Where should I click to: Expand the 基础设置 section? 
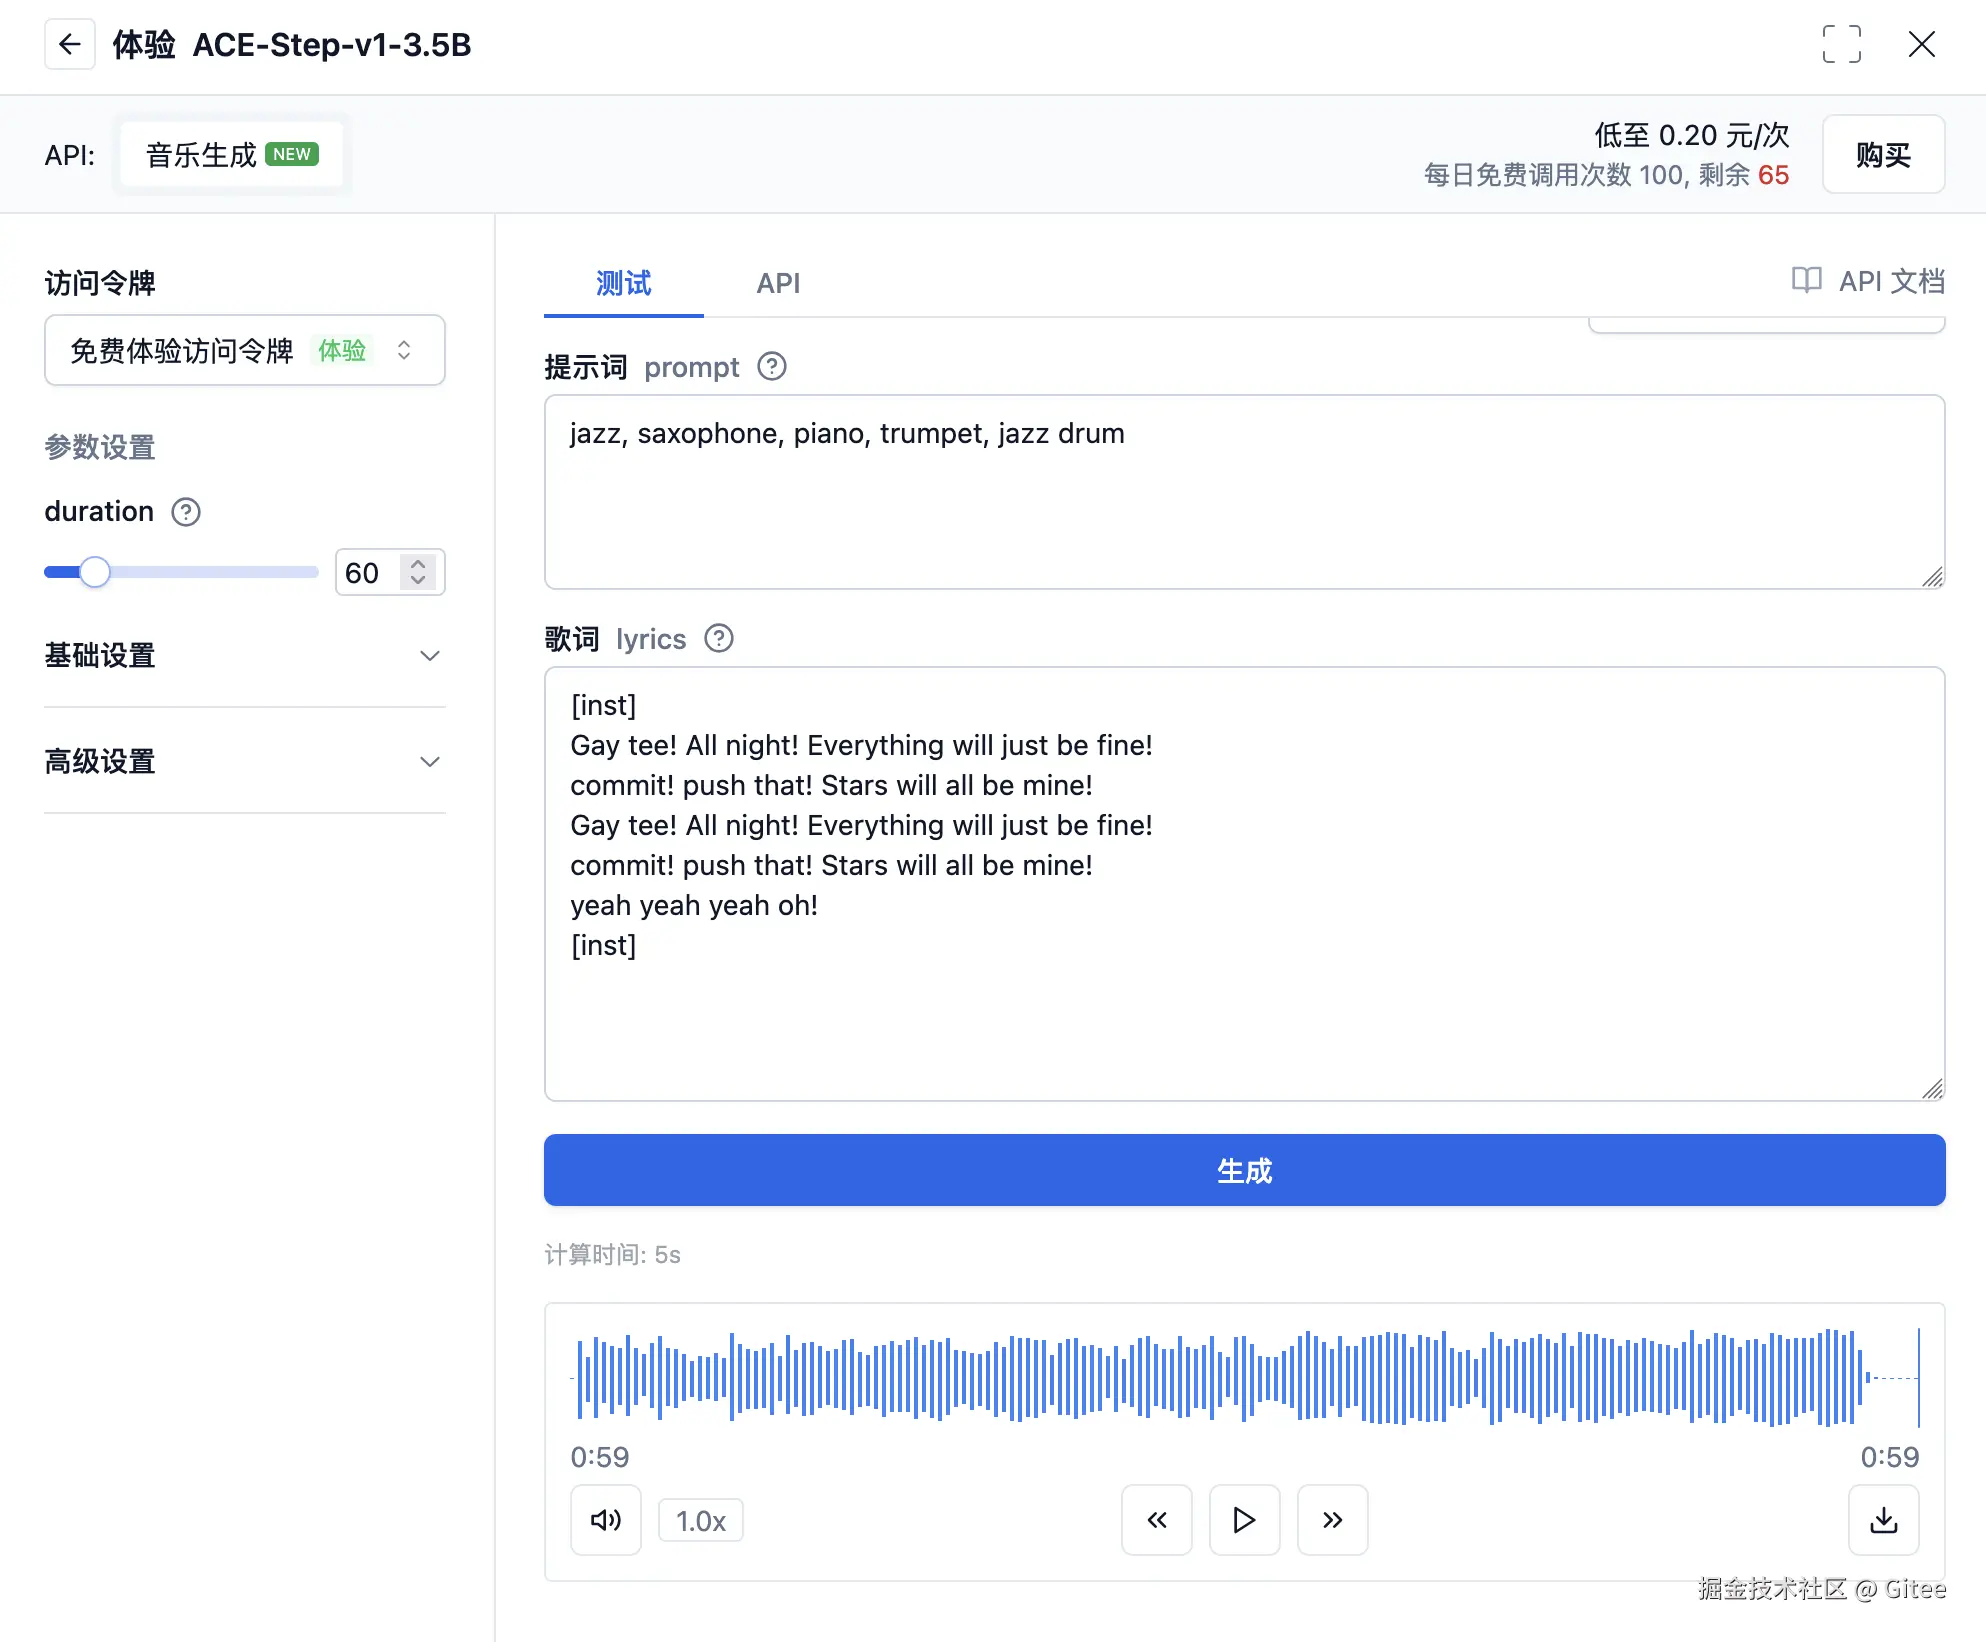click(x=244, y=656)
